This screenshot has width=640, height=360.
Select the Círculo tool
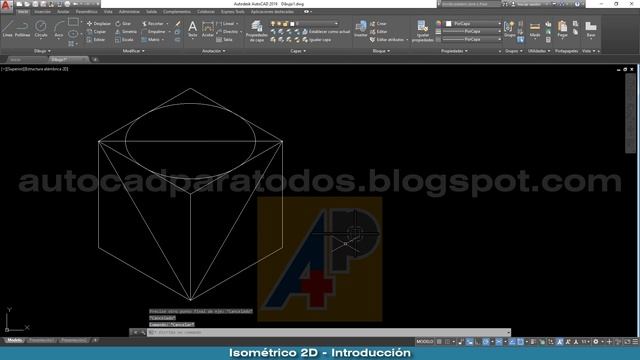40,29
